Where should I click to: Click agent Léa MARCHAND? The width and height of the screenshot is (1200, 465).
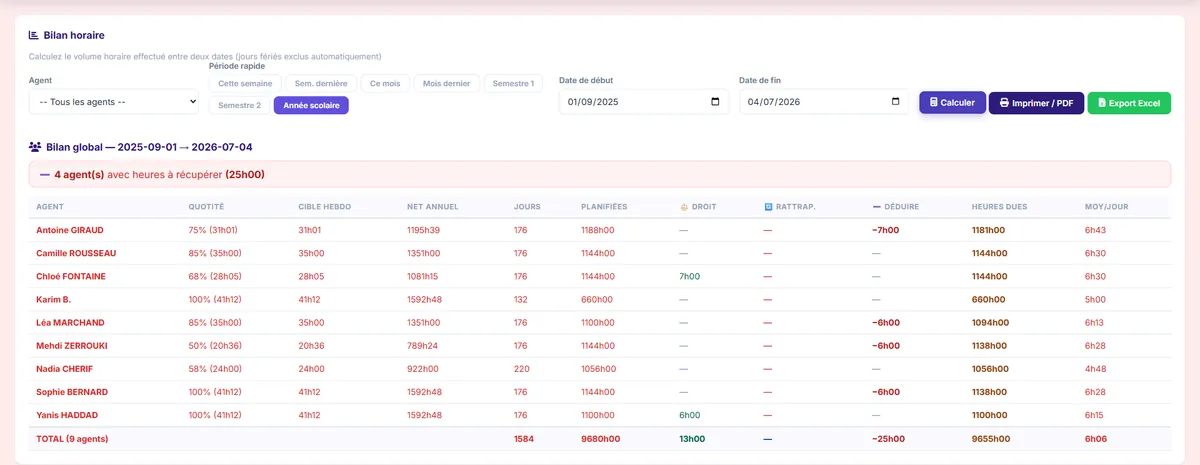[70, 322]
